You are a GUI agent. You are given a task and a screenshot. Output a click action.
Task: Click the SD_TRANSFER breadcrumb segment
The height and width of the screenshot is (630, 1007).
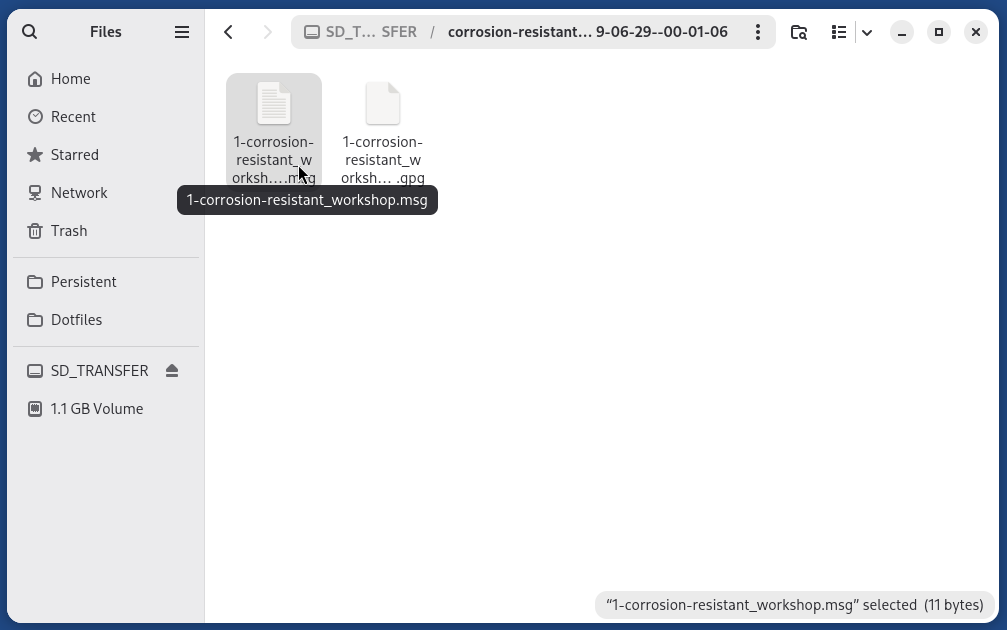[362, 31]
